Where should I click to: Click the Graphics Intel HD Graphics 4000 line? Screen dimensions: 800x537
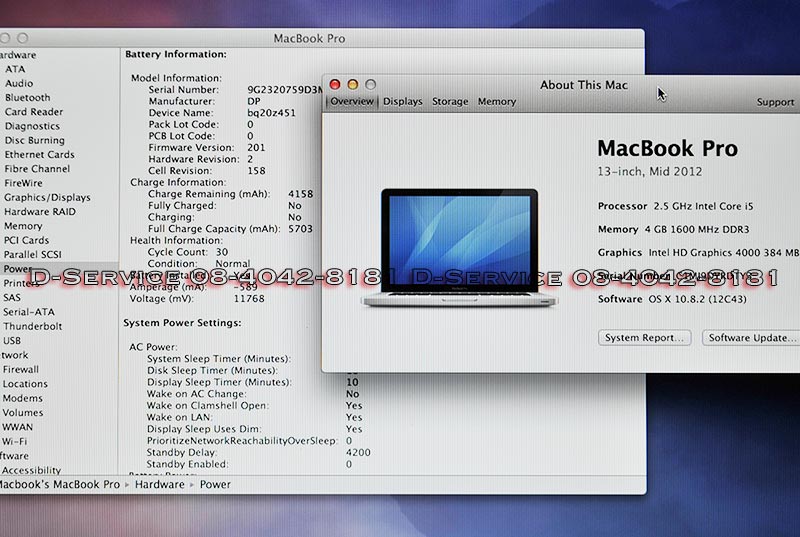point(698,252)
